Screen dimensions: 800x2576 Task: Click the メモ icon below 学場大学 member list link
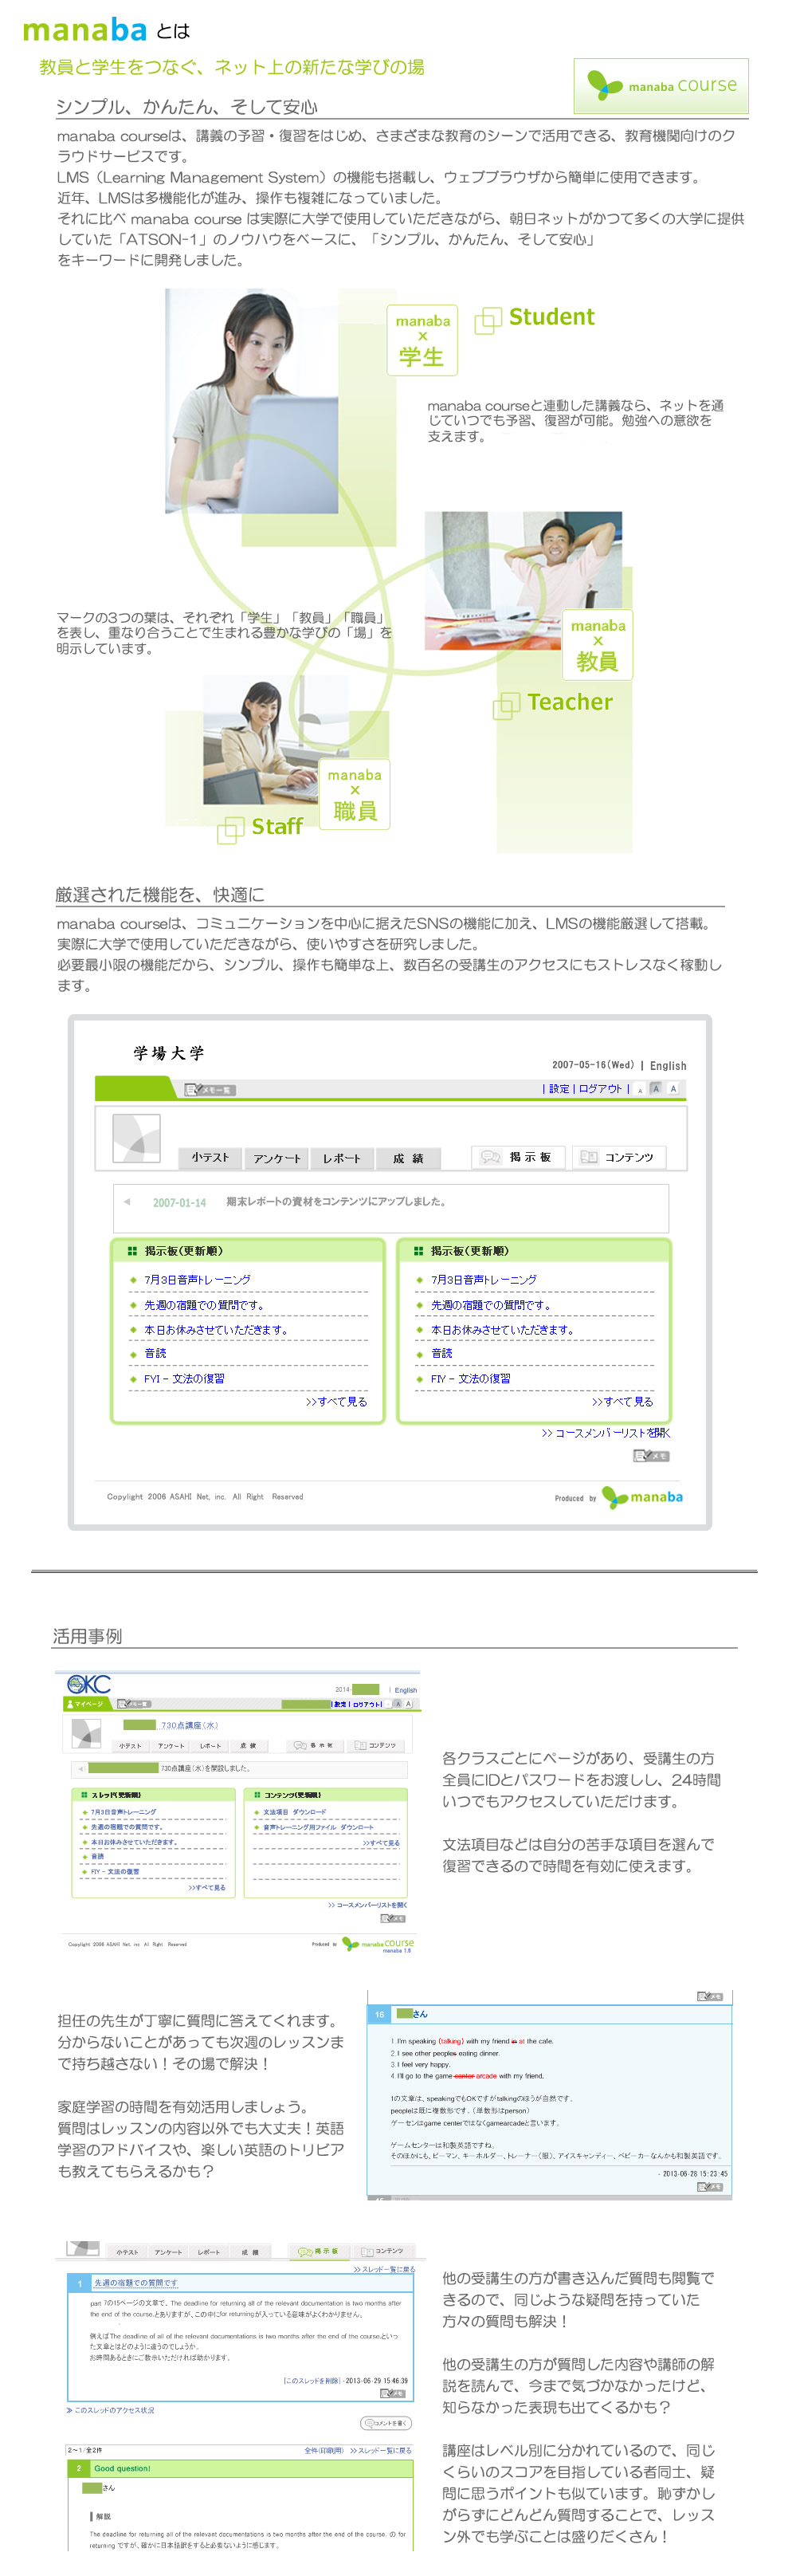(651, 1456)
